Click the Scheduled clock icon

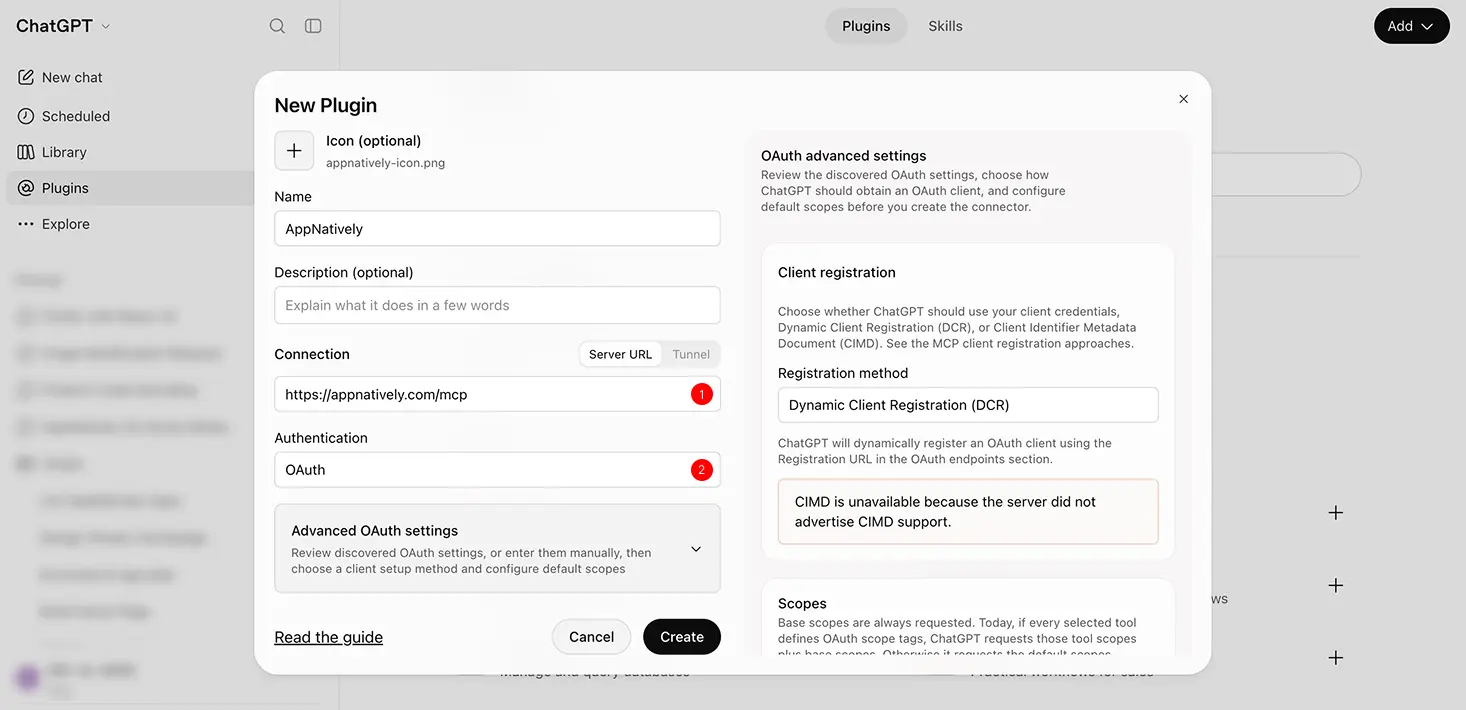pyautogui.click(x=26, y=116)
